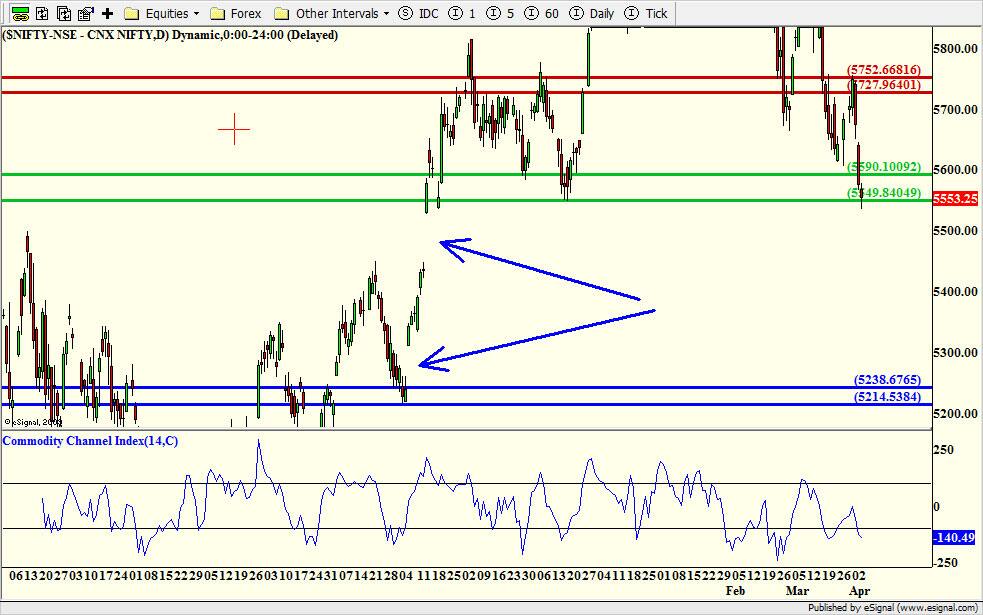Click the red 5752.66816 resistance line label

(x=884, y=70)
